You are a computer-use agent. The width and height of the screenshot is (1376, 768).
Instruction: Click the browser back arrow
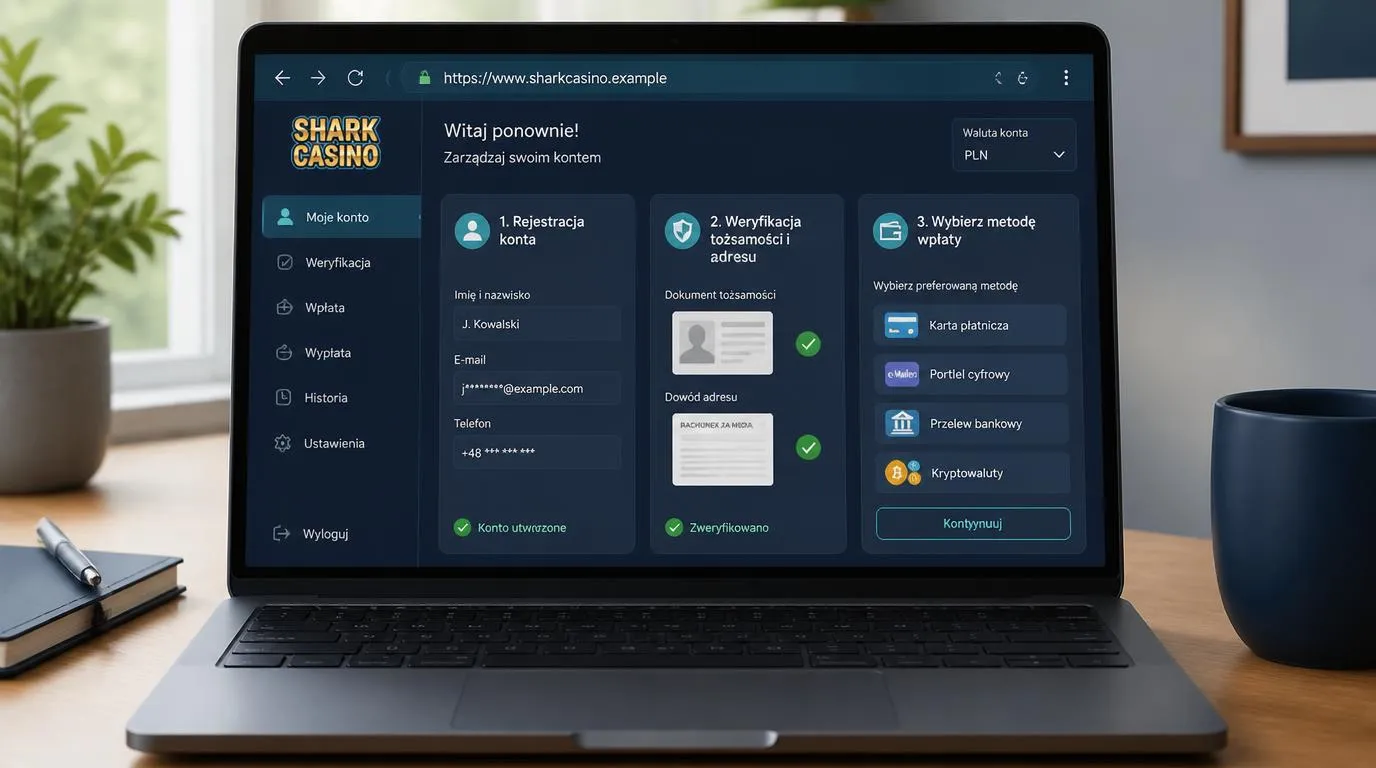click(282, 78)
